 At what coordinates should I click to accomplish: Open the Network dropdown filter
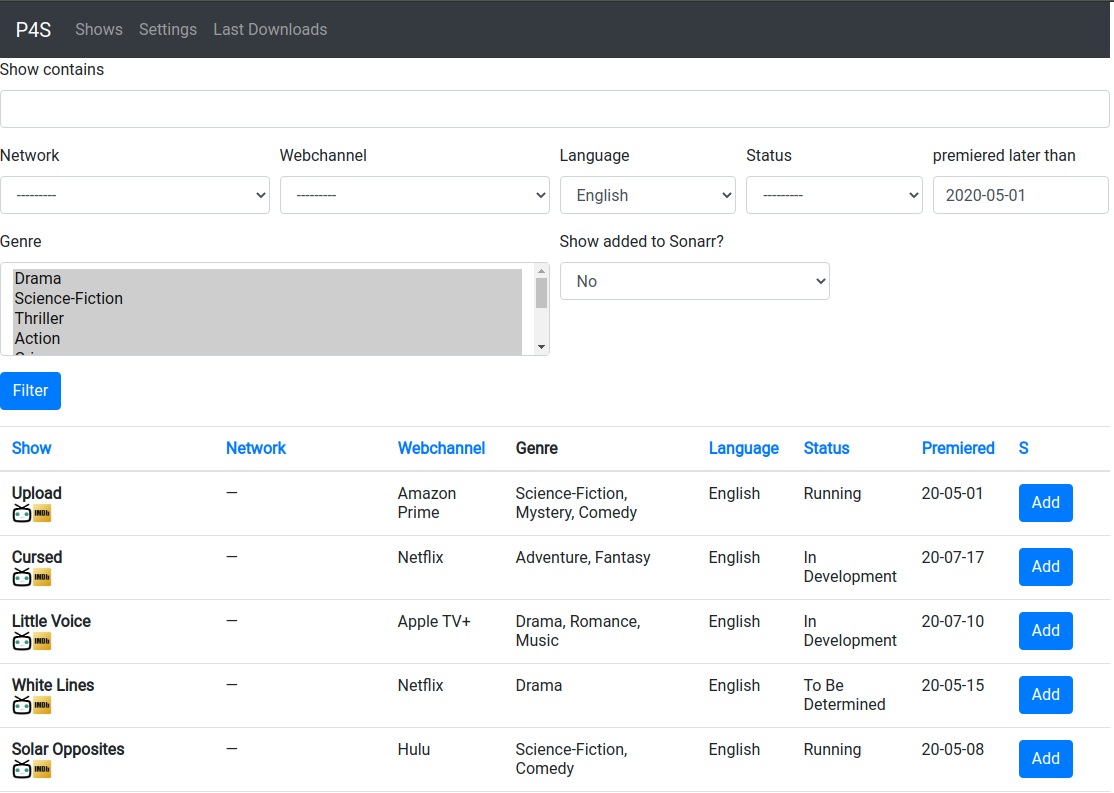[135, 195]
